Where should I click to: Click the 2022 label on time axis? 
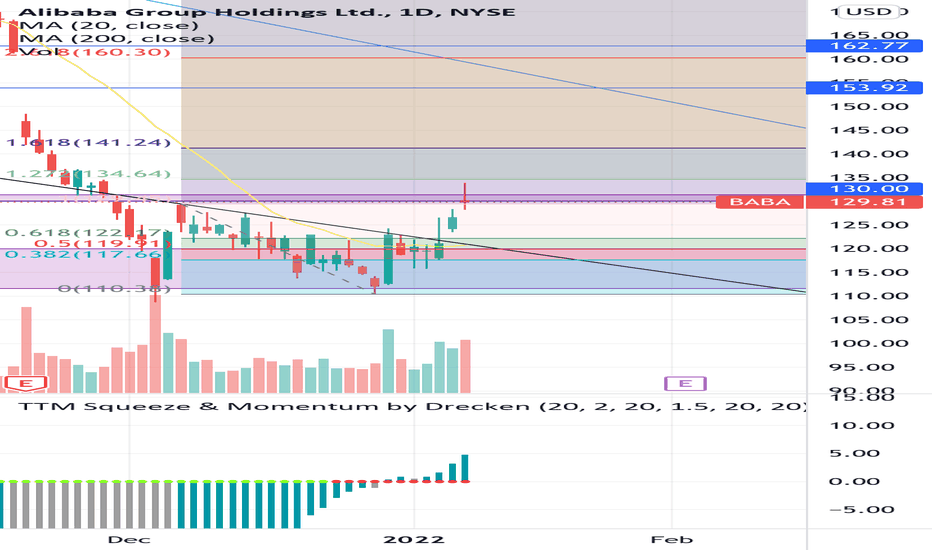[x=414, y=540]
